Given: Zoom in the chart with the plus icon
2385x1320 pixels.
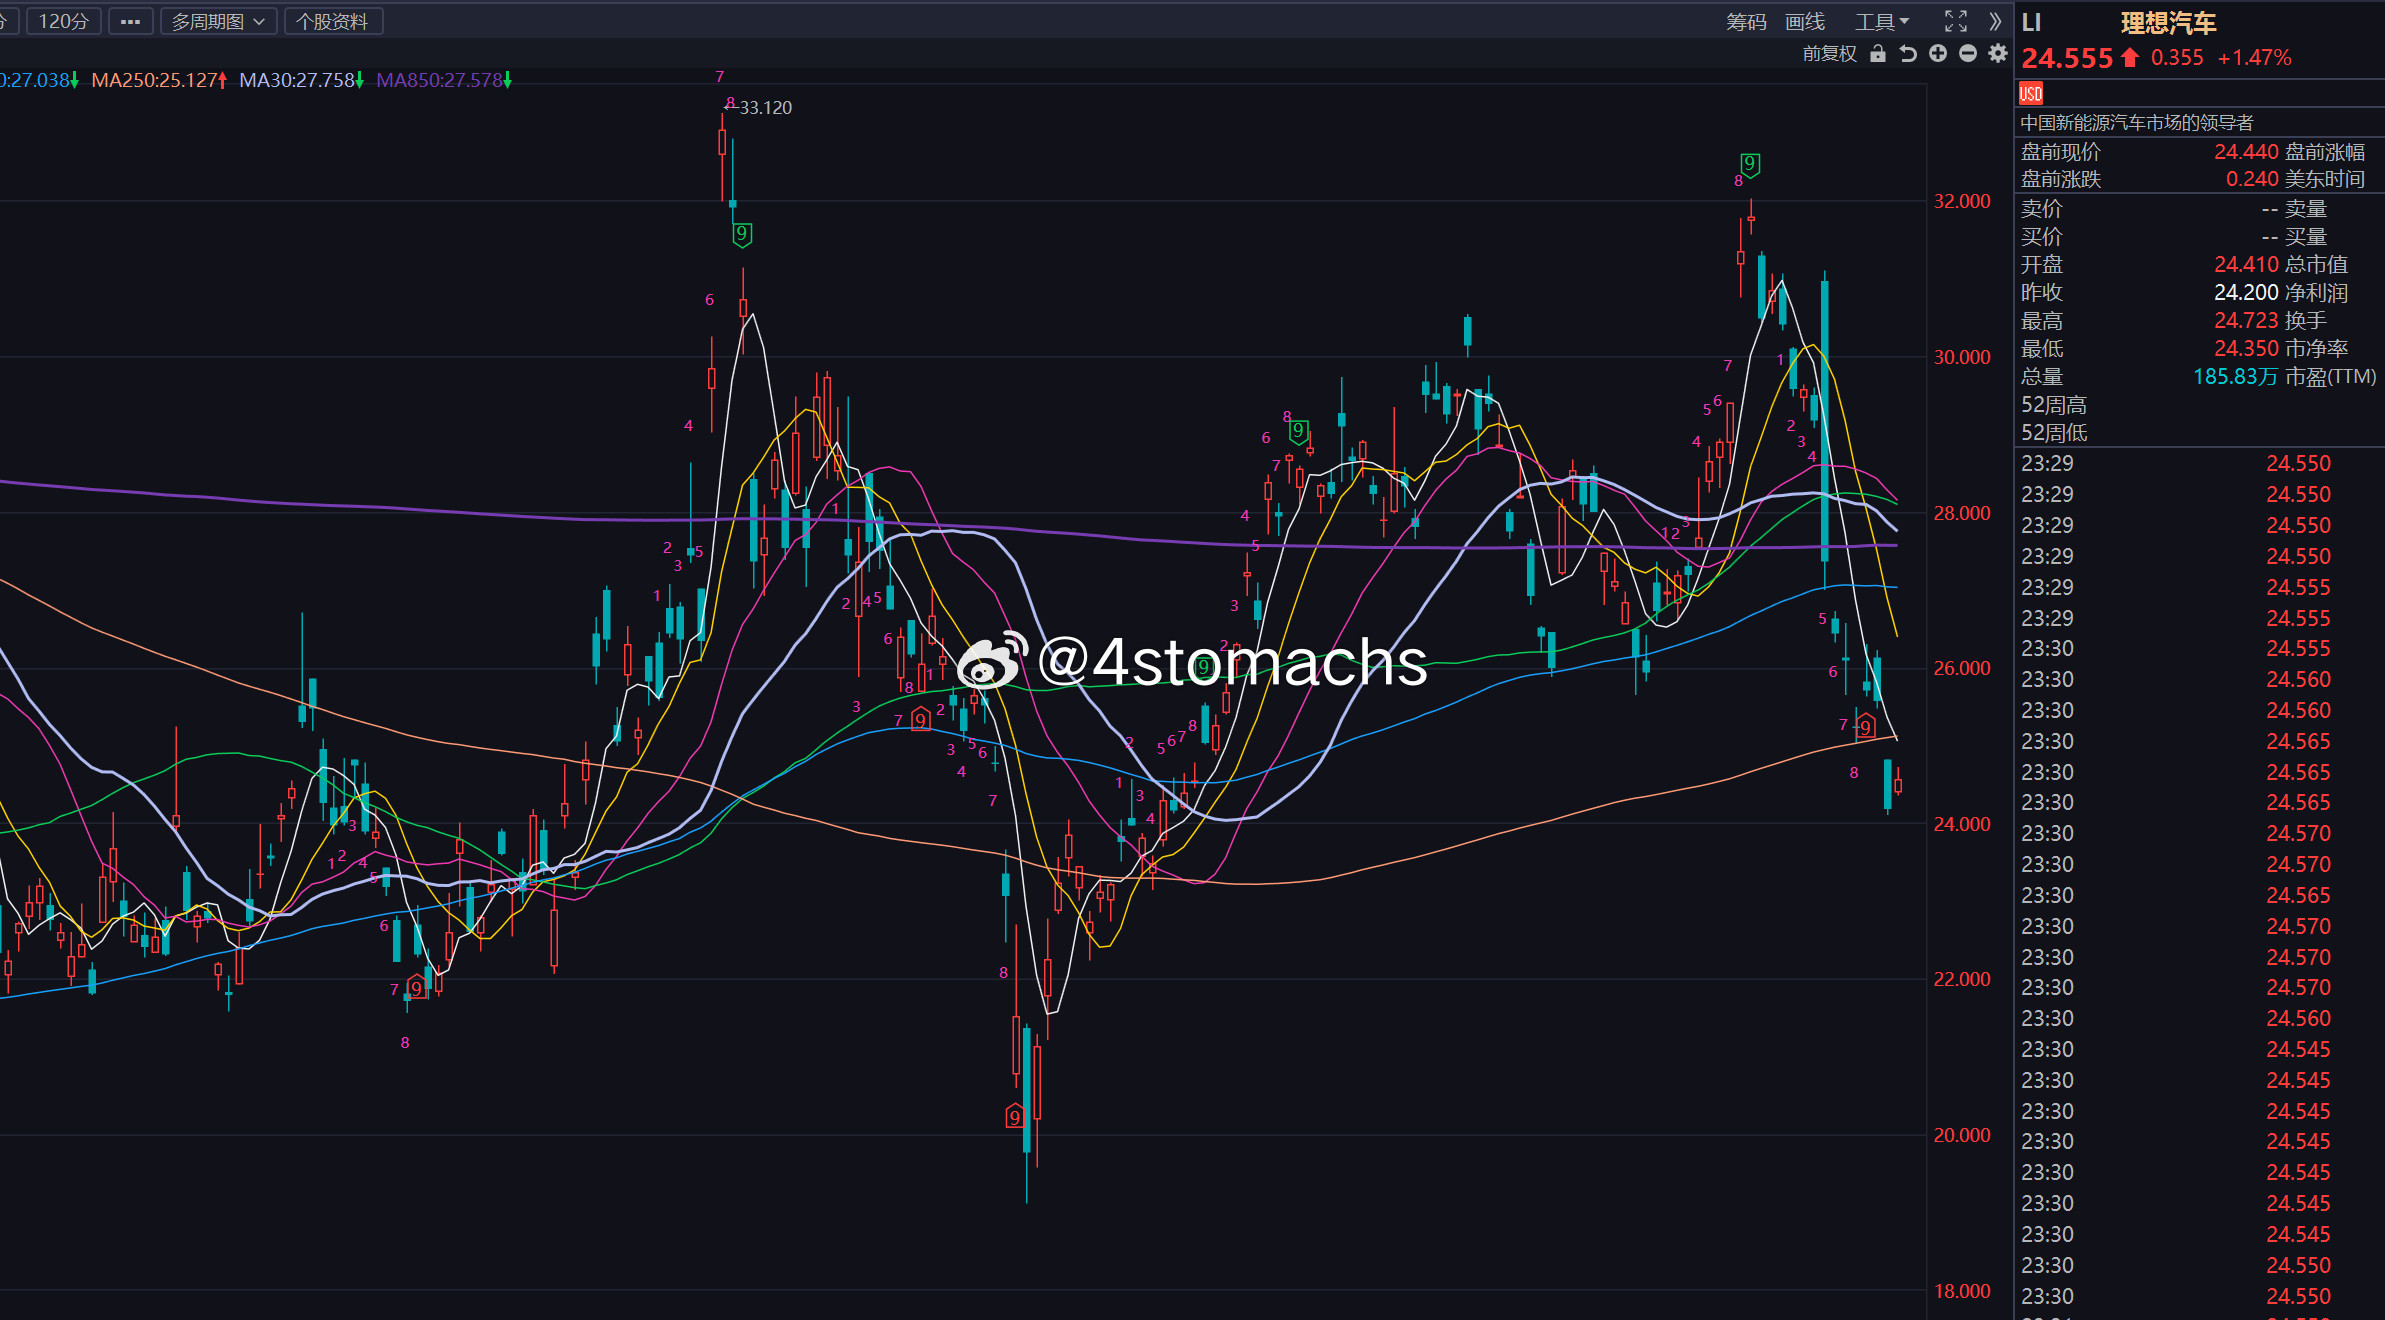Looking at the screenshot, I should tap(1938, 54).
